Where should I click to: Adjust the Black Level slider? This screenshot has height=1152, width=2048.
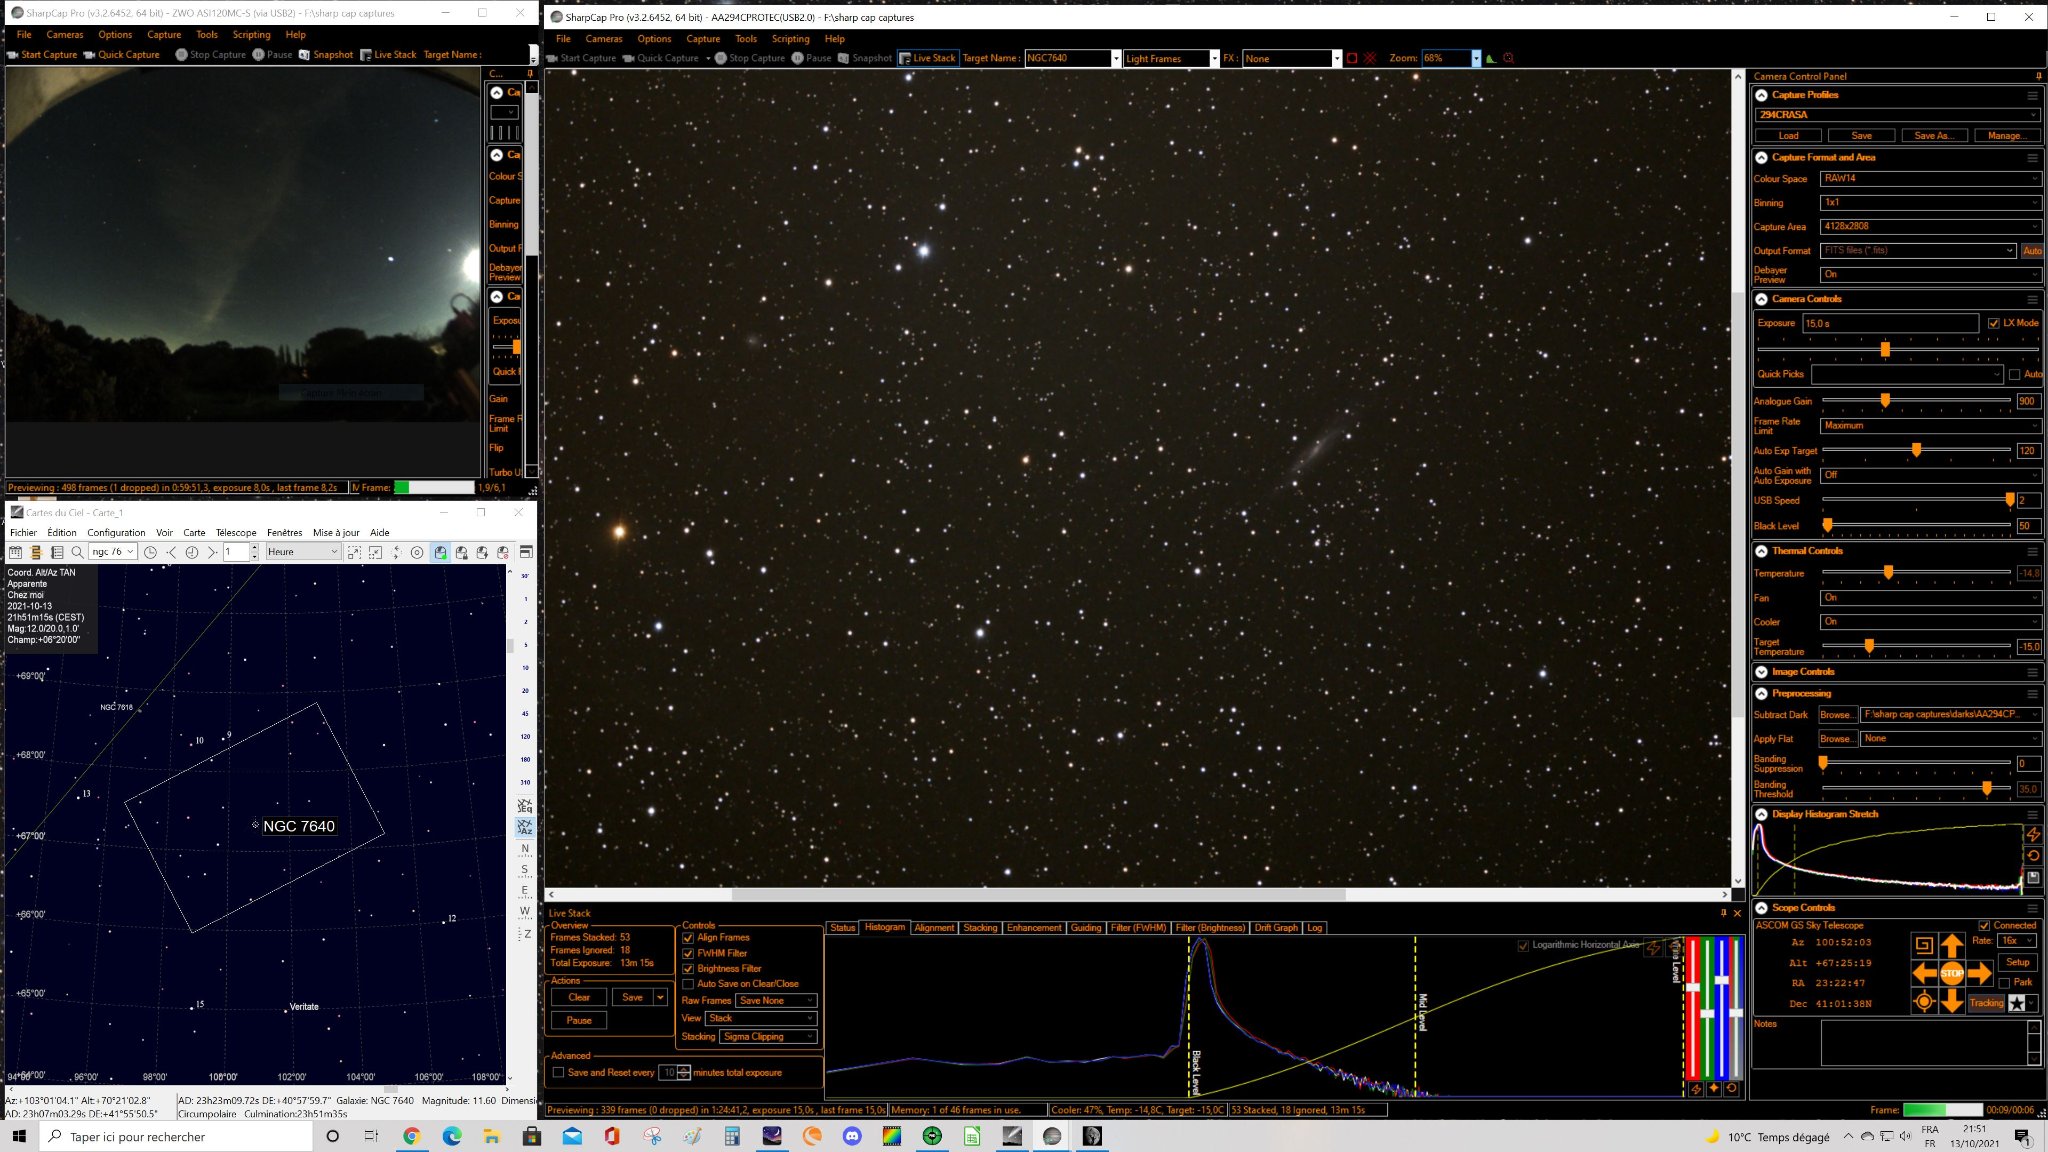coord(1827,525)
